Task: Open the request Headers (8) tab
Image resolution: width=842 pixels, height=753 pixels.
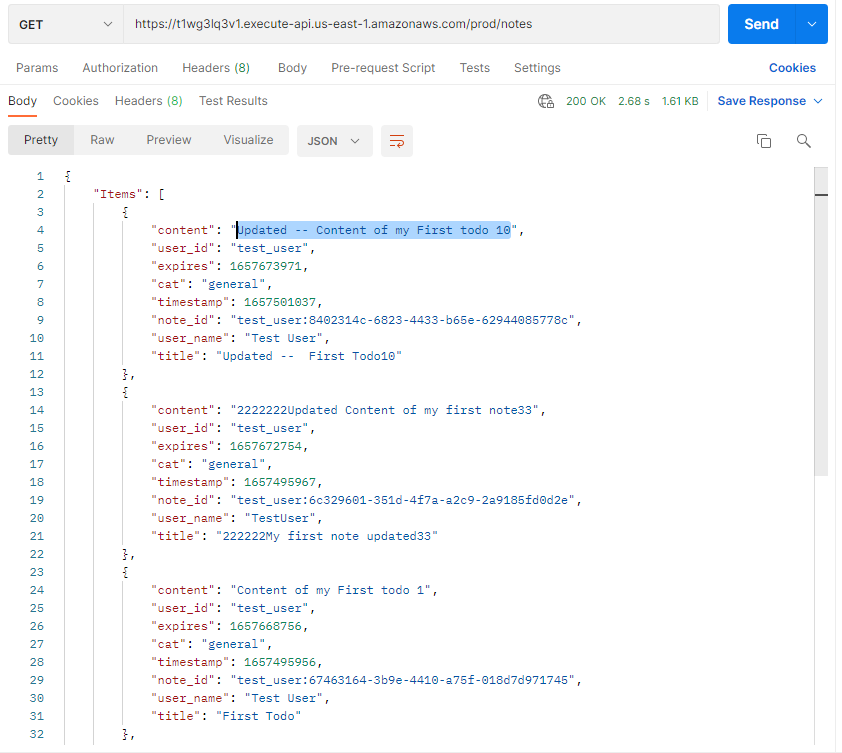Action: point(216,68)
